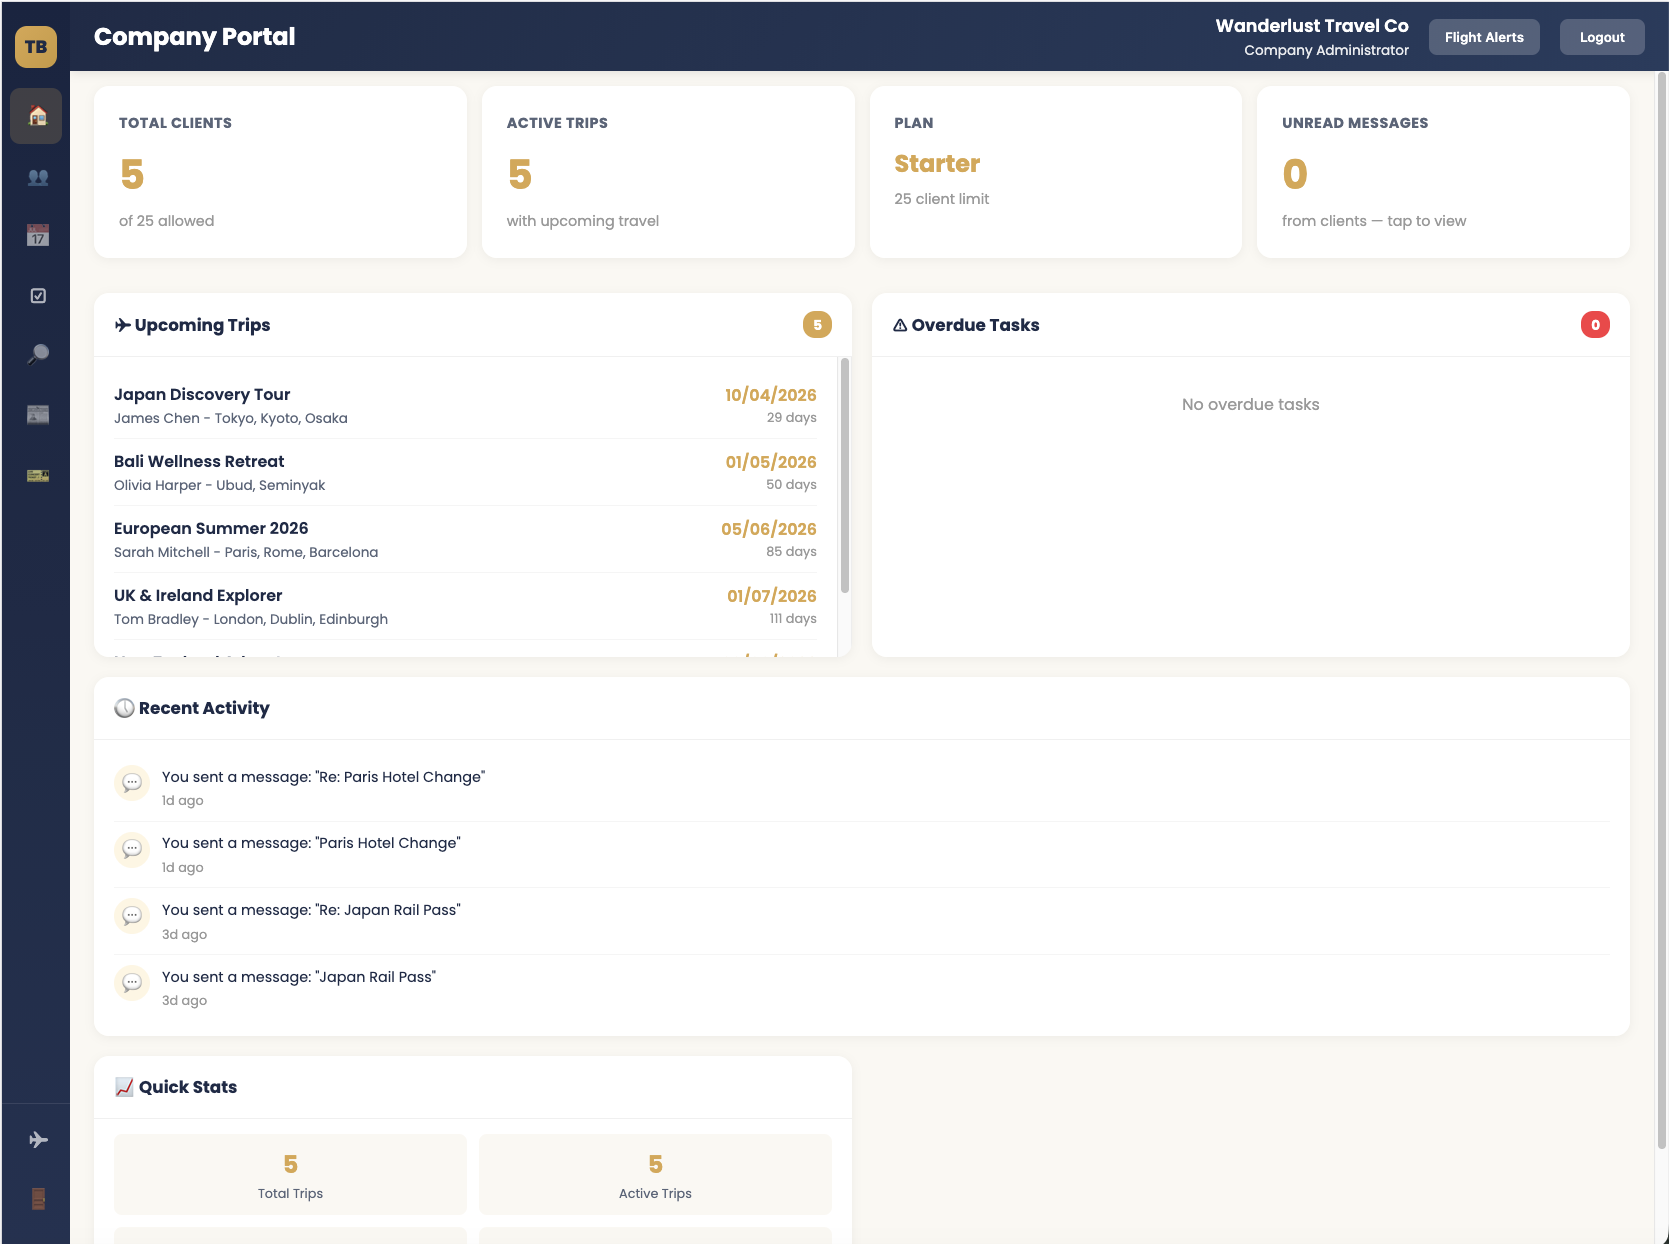Open search using the magnifying glass icon
Screen dimensions: 1669x1244
point(36,355)
